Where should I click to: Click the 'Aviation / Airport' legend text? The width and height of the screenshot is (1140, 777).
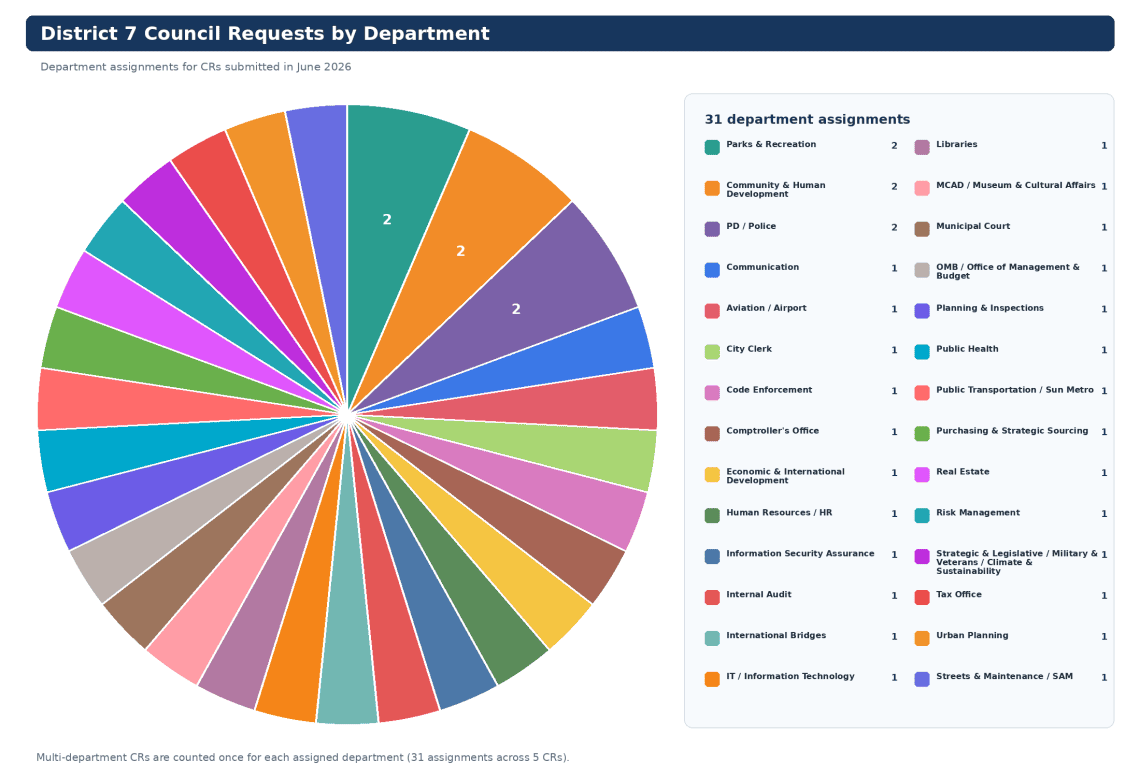[x=766, y=307]
